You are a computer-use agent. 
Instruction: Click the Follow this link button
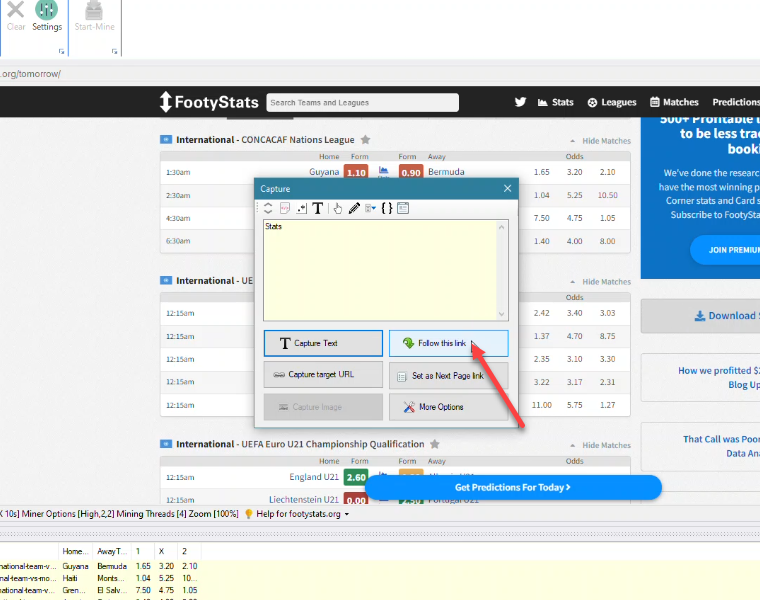[x=448, y=343]
